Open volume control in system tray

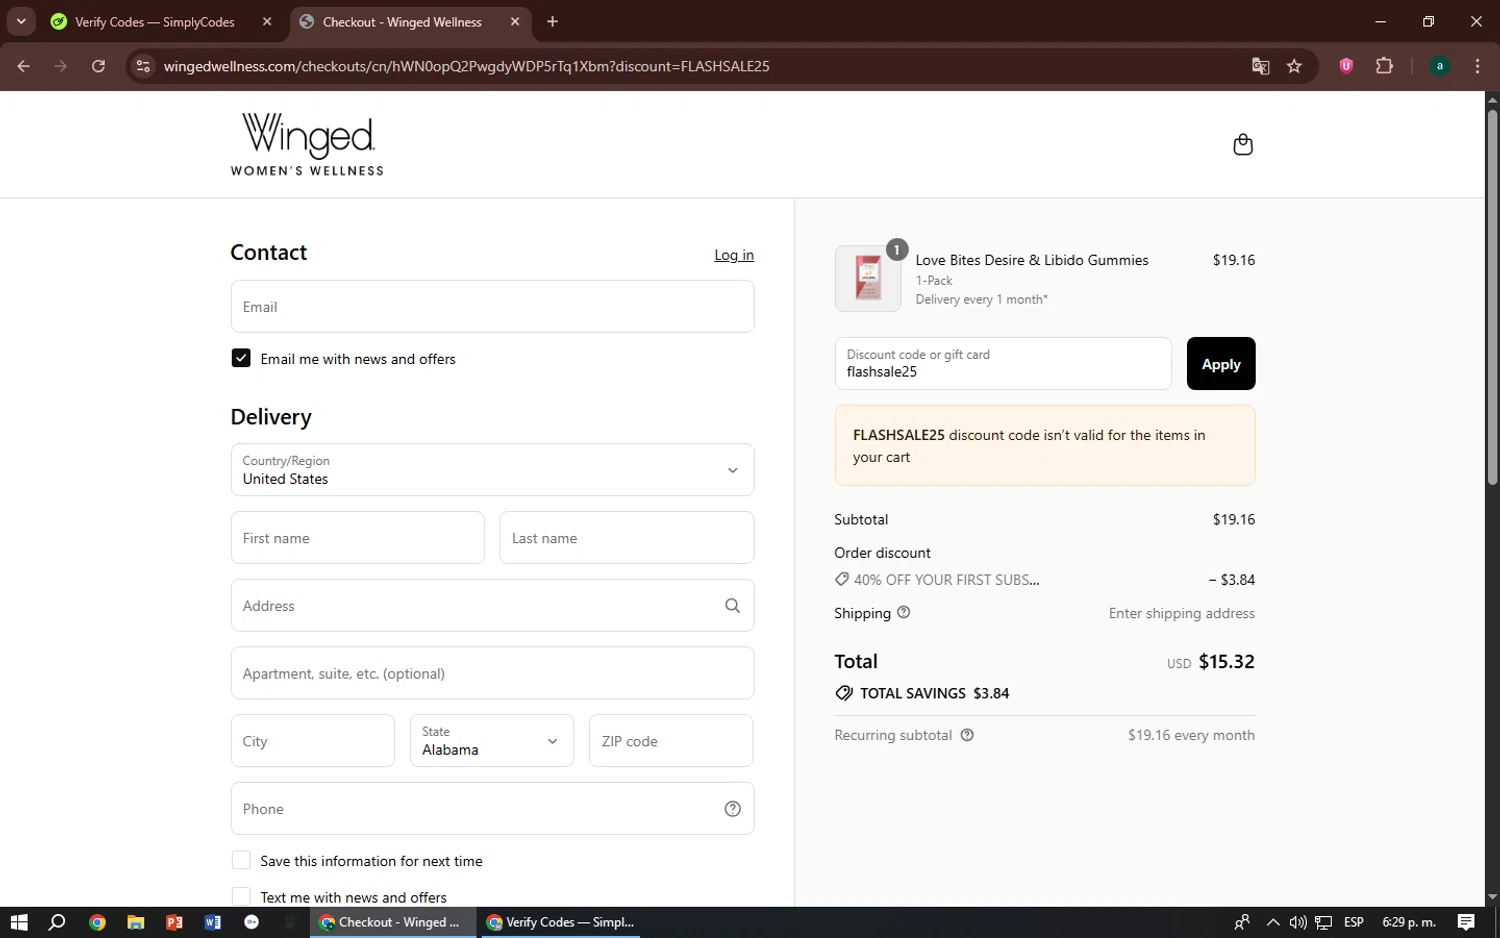point(1297,922)
